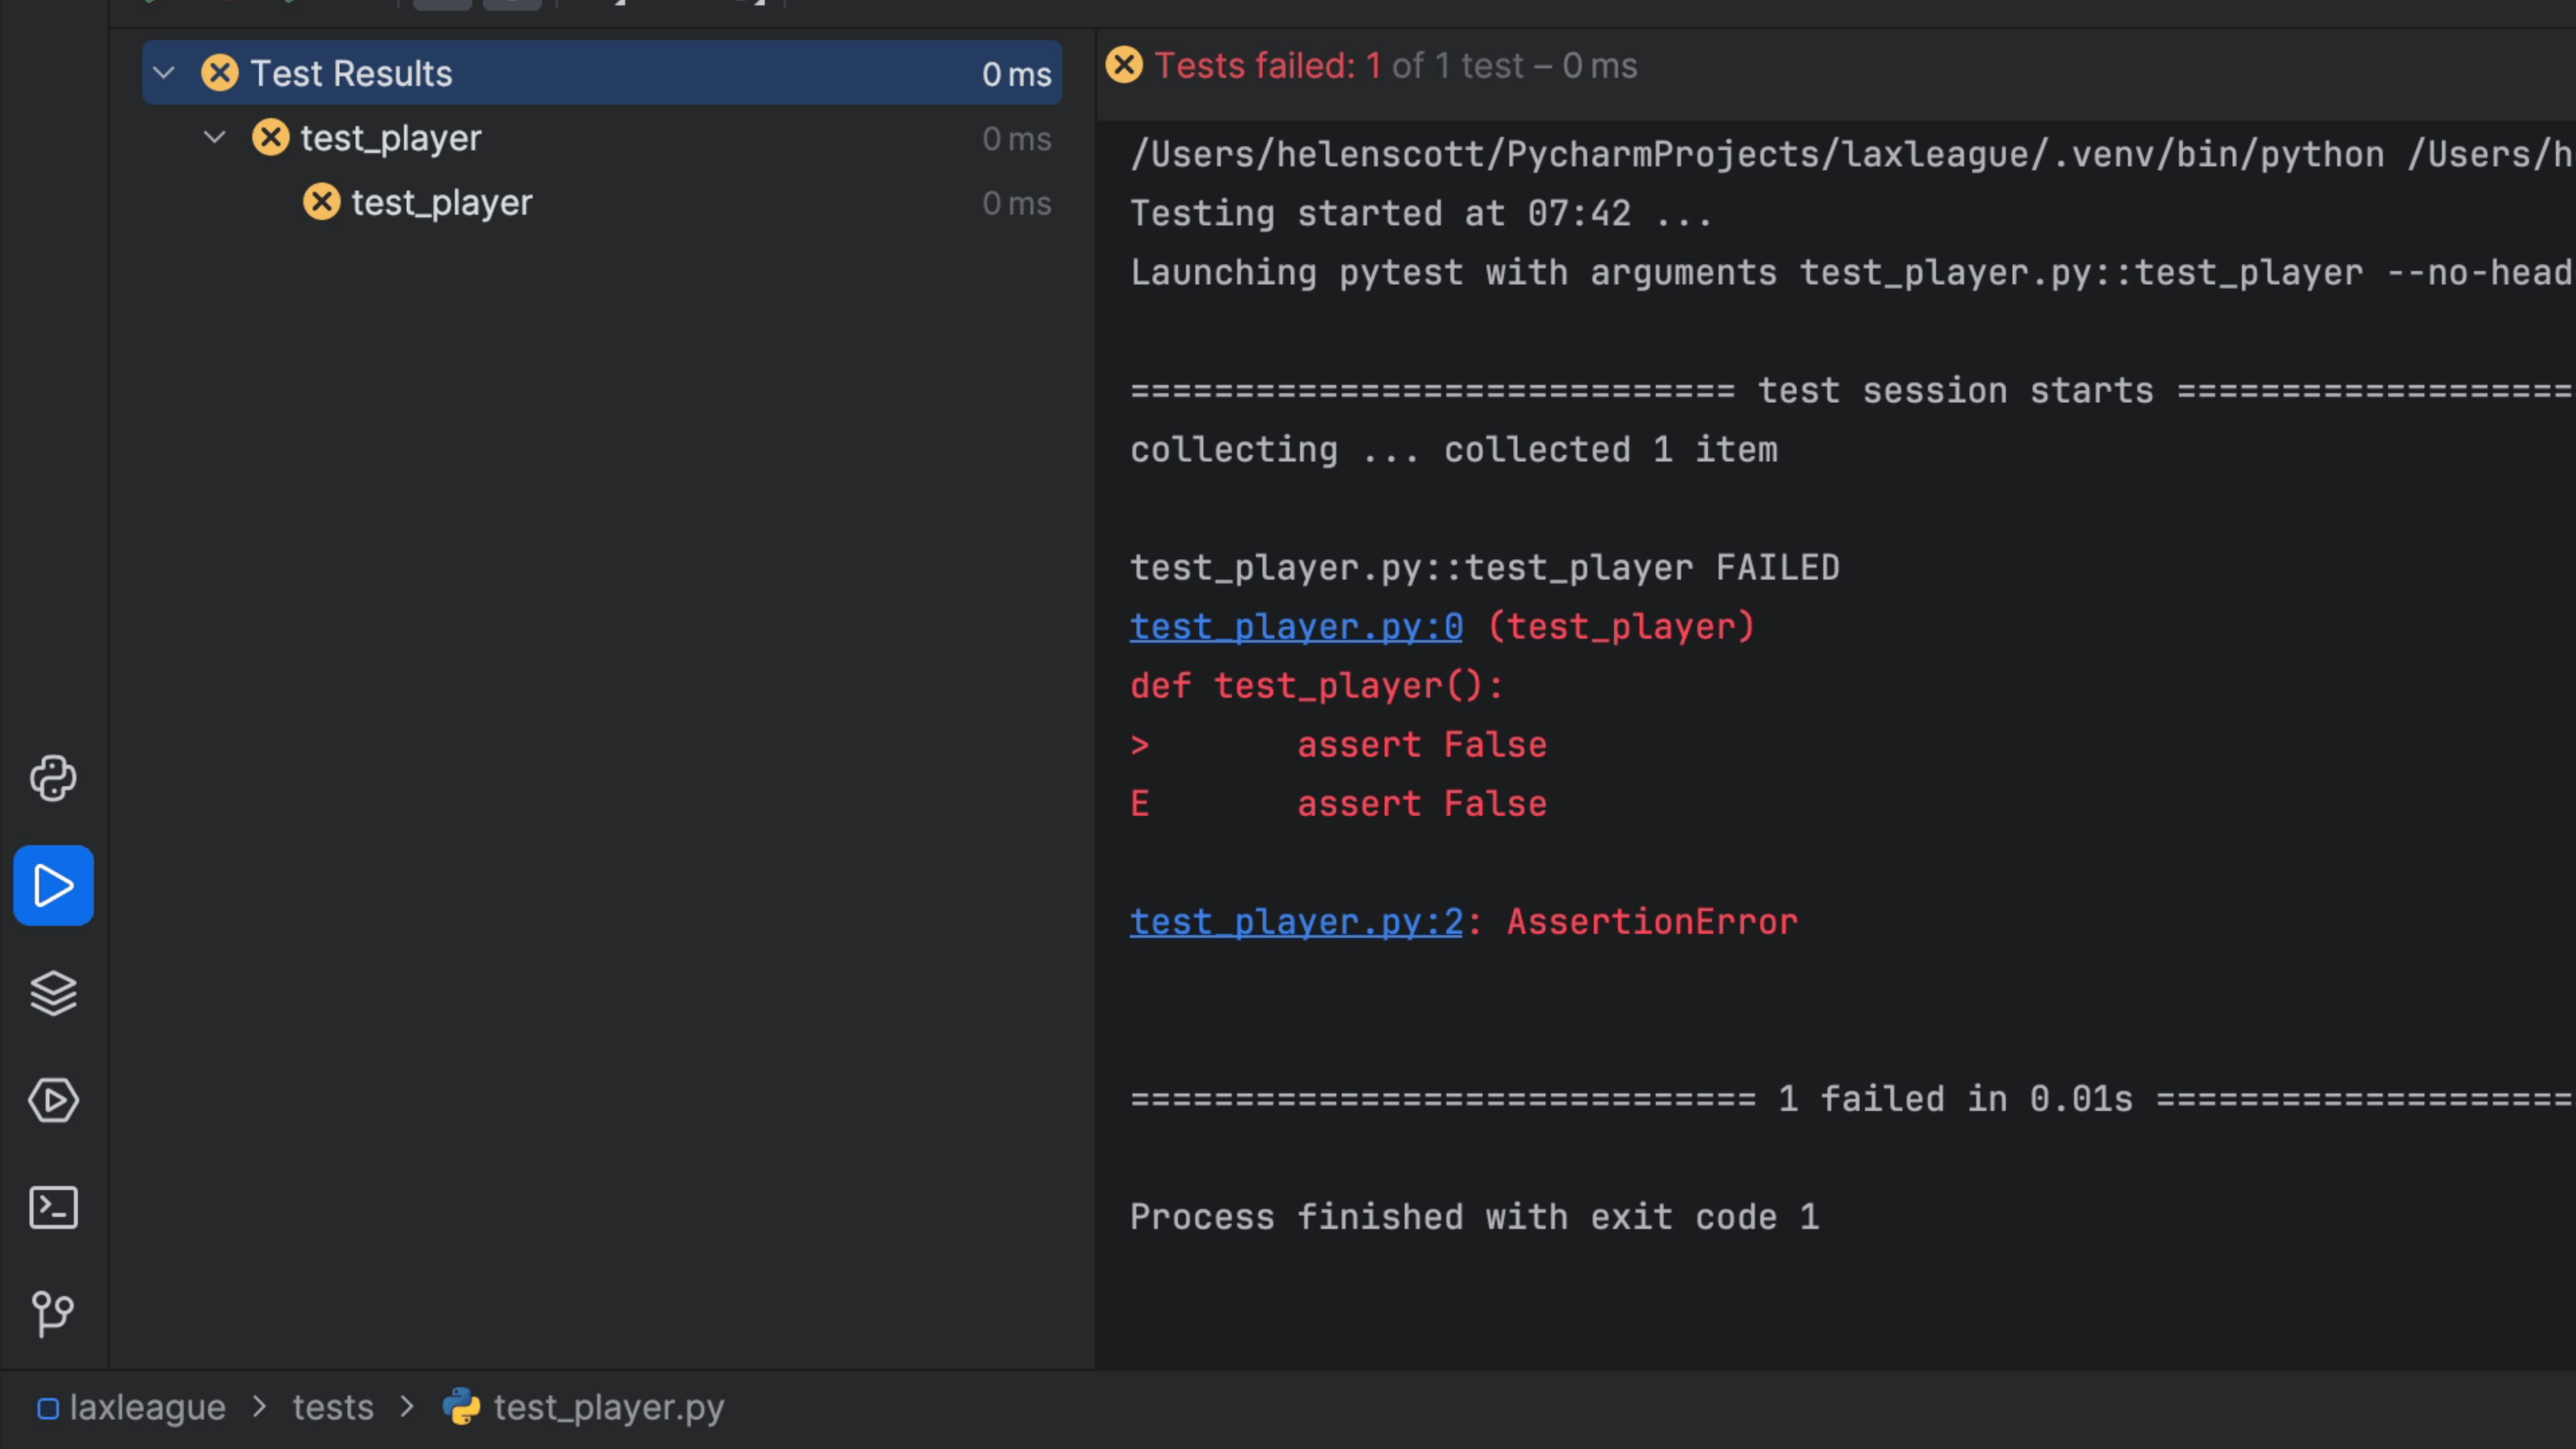Screen dimensions: 2576x1449
Task: Click failed status icon beside Test Results
Action: click(x=220, y=73)
